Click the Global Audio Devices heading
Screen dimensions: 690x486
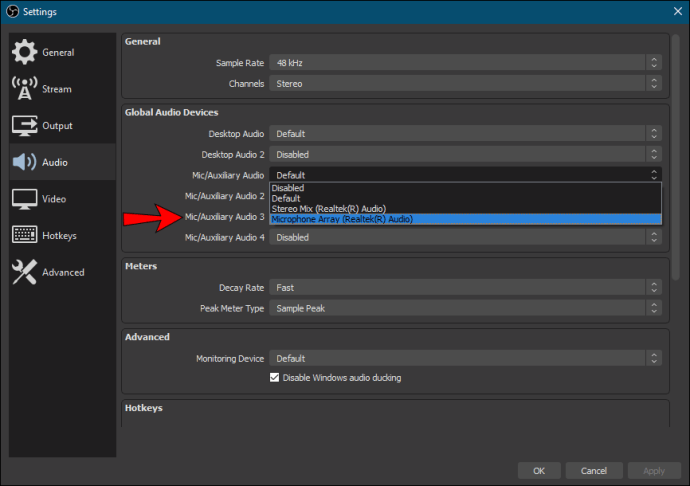point(171,112)
